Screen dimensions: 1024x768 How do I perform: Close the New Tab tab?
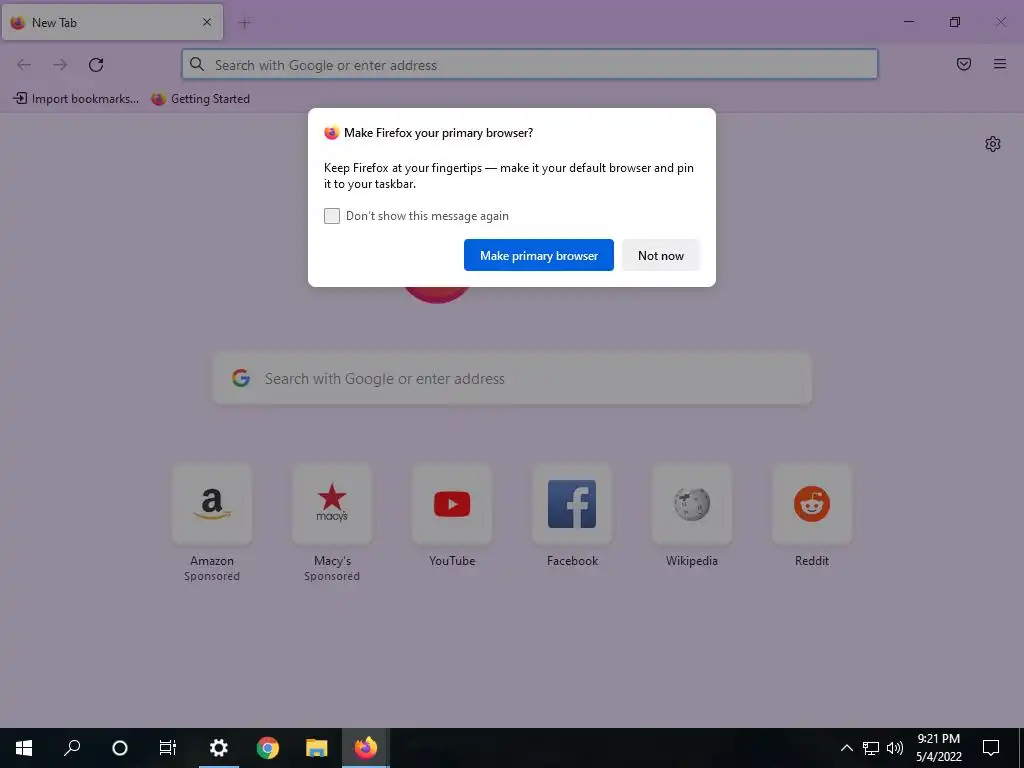pyautogui.click(x=207, y=22)
